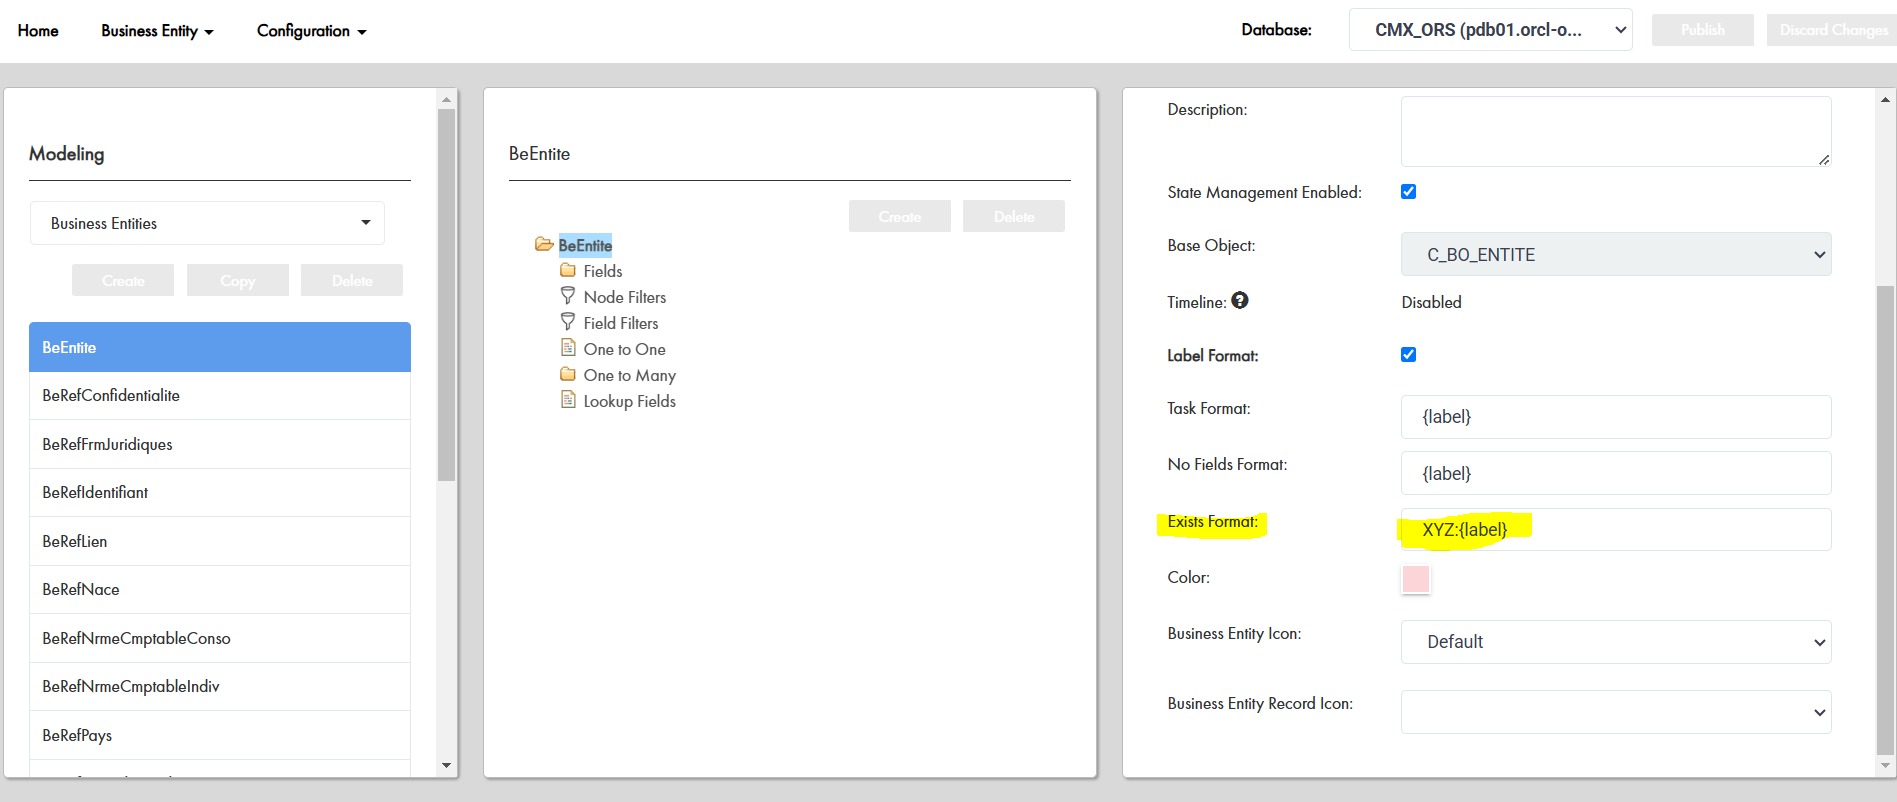Select One to Many tree item
Screen dimensions: 1897x802
pyautogui.click(x=630, y=375)
